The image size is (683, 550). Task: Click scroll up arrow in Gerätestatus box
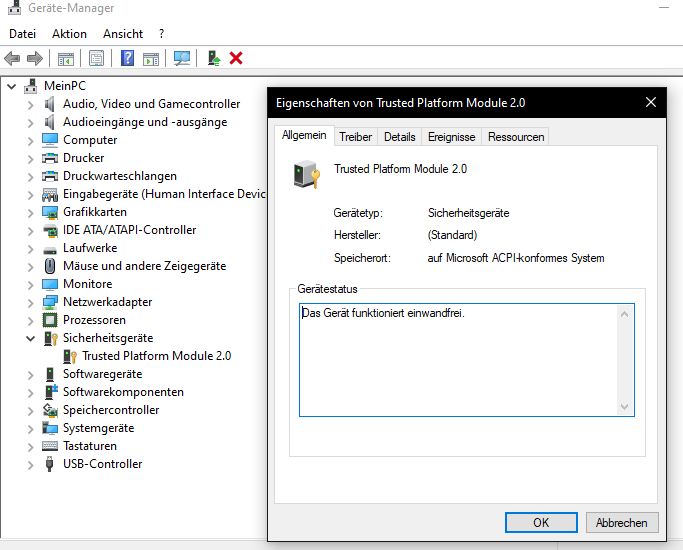pos(624,314)
